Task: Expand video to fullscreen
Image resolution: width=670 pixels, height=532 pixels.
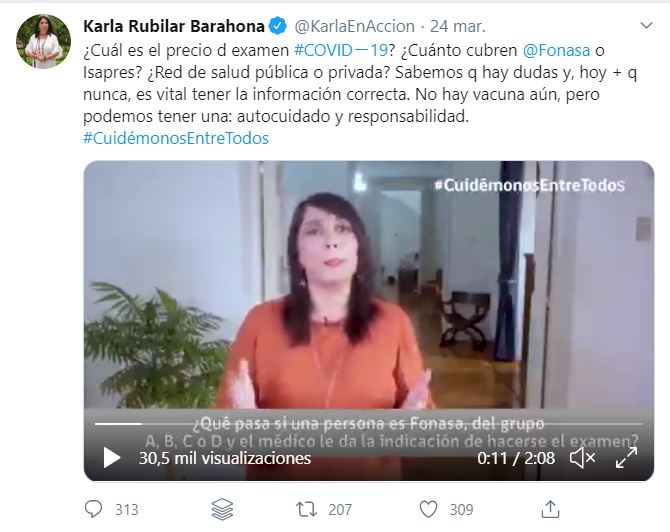Action: [626, 458]
